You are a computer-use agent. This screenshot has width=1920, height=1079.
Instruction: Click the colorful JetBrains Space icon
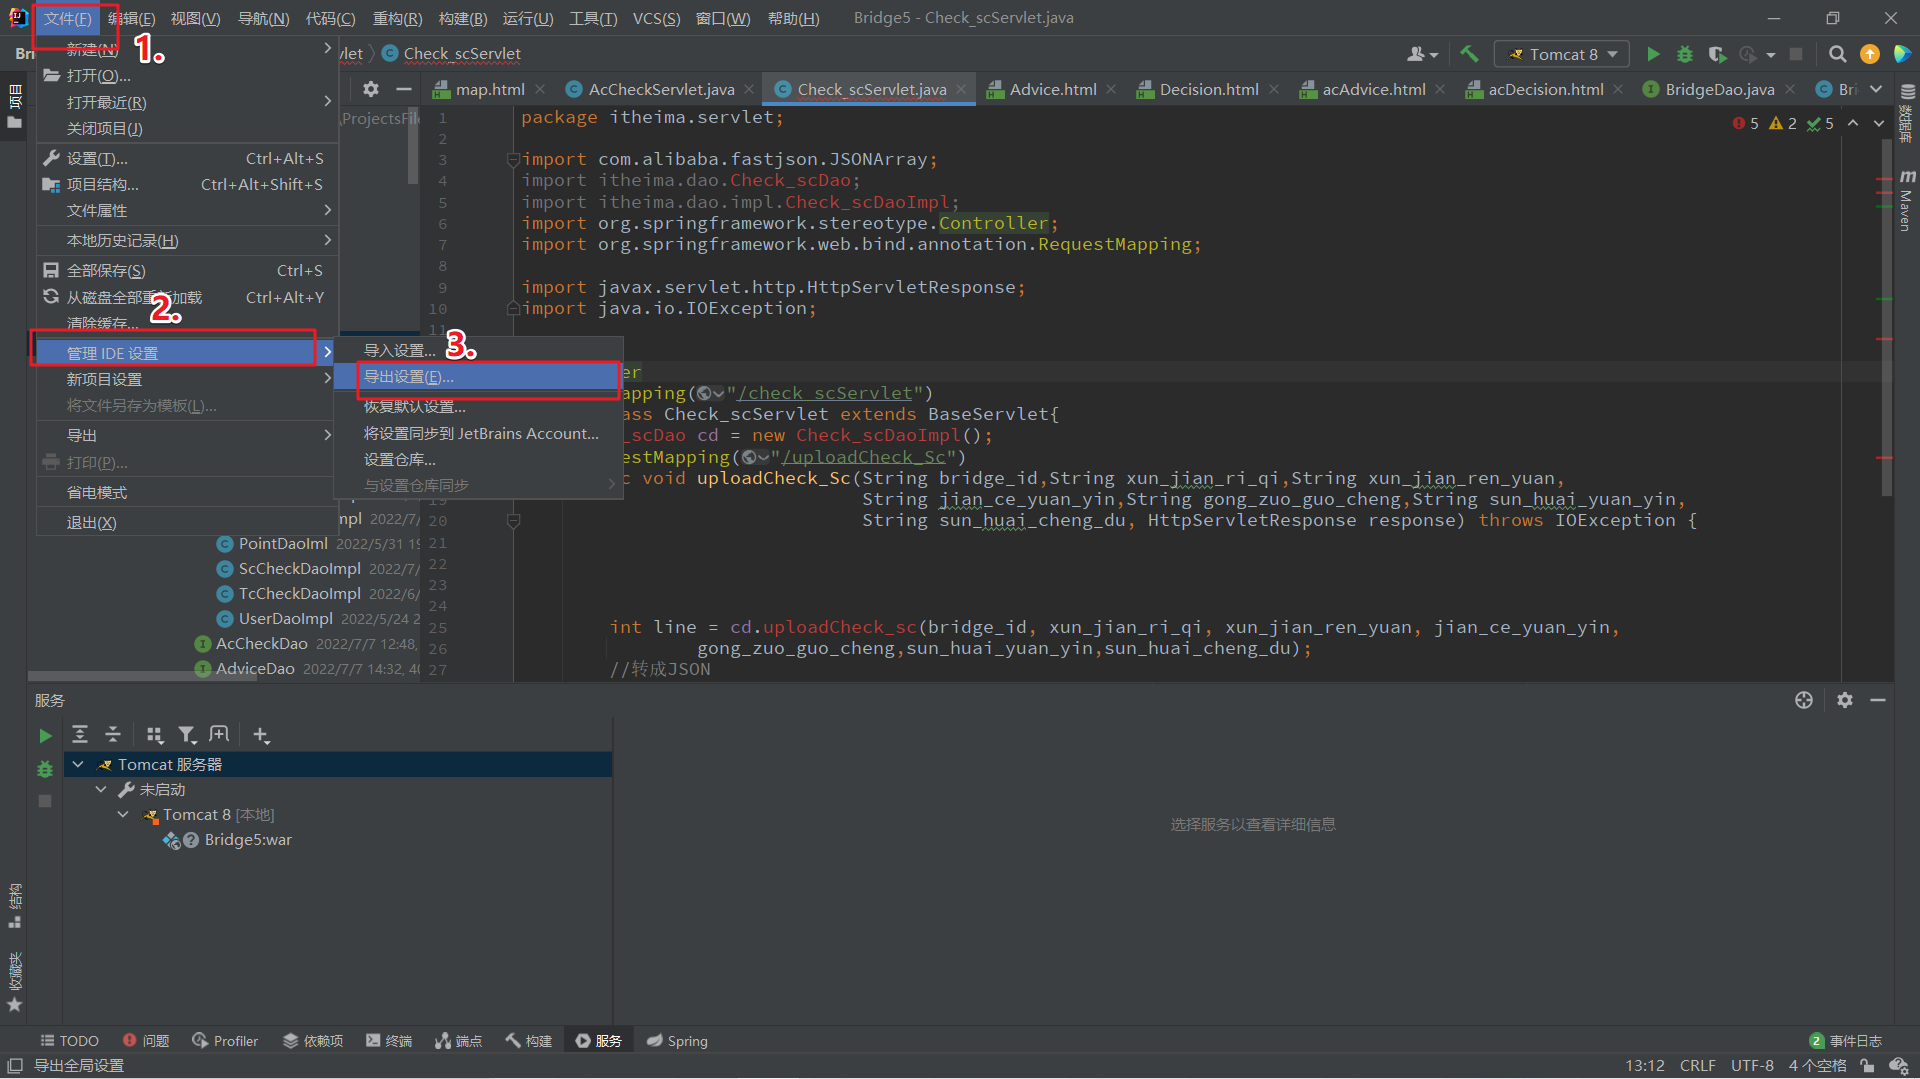click(1902, 54)
